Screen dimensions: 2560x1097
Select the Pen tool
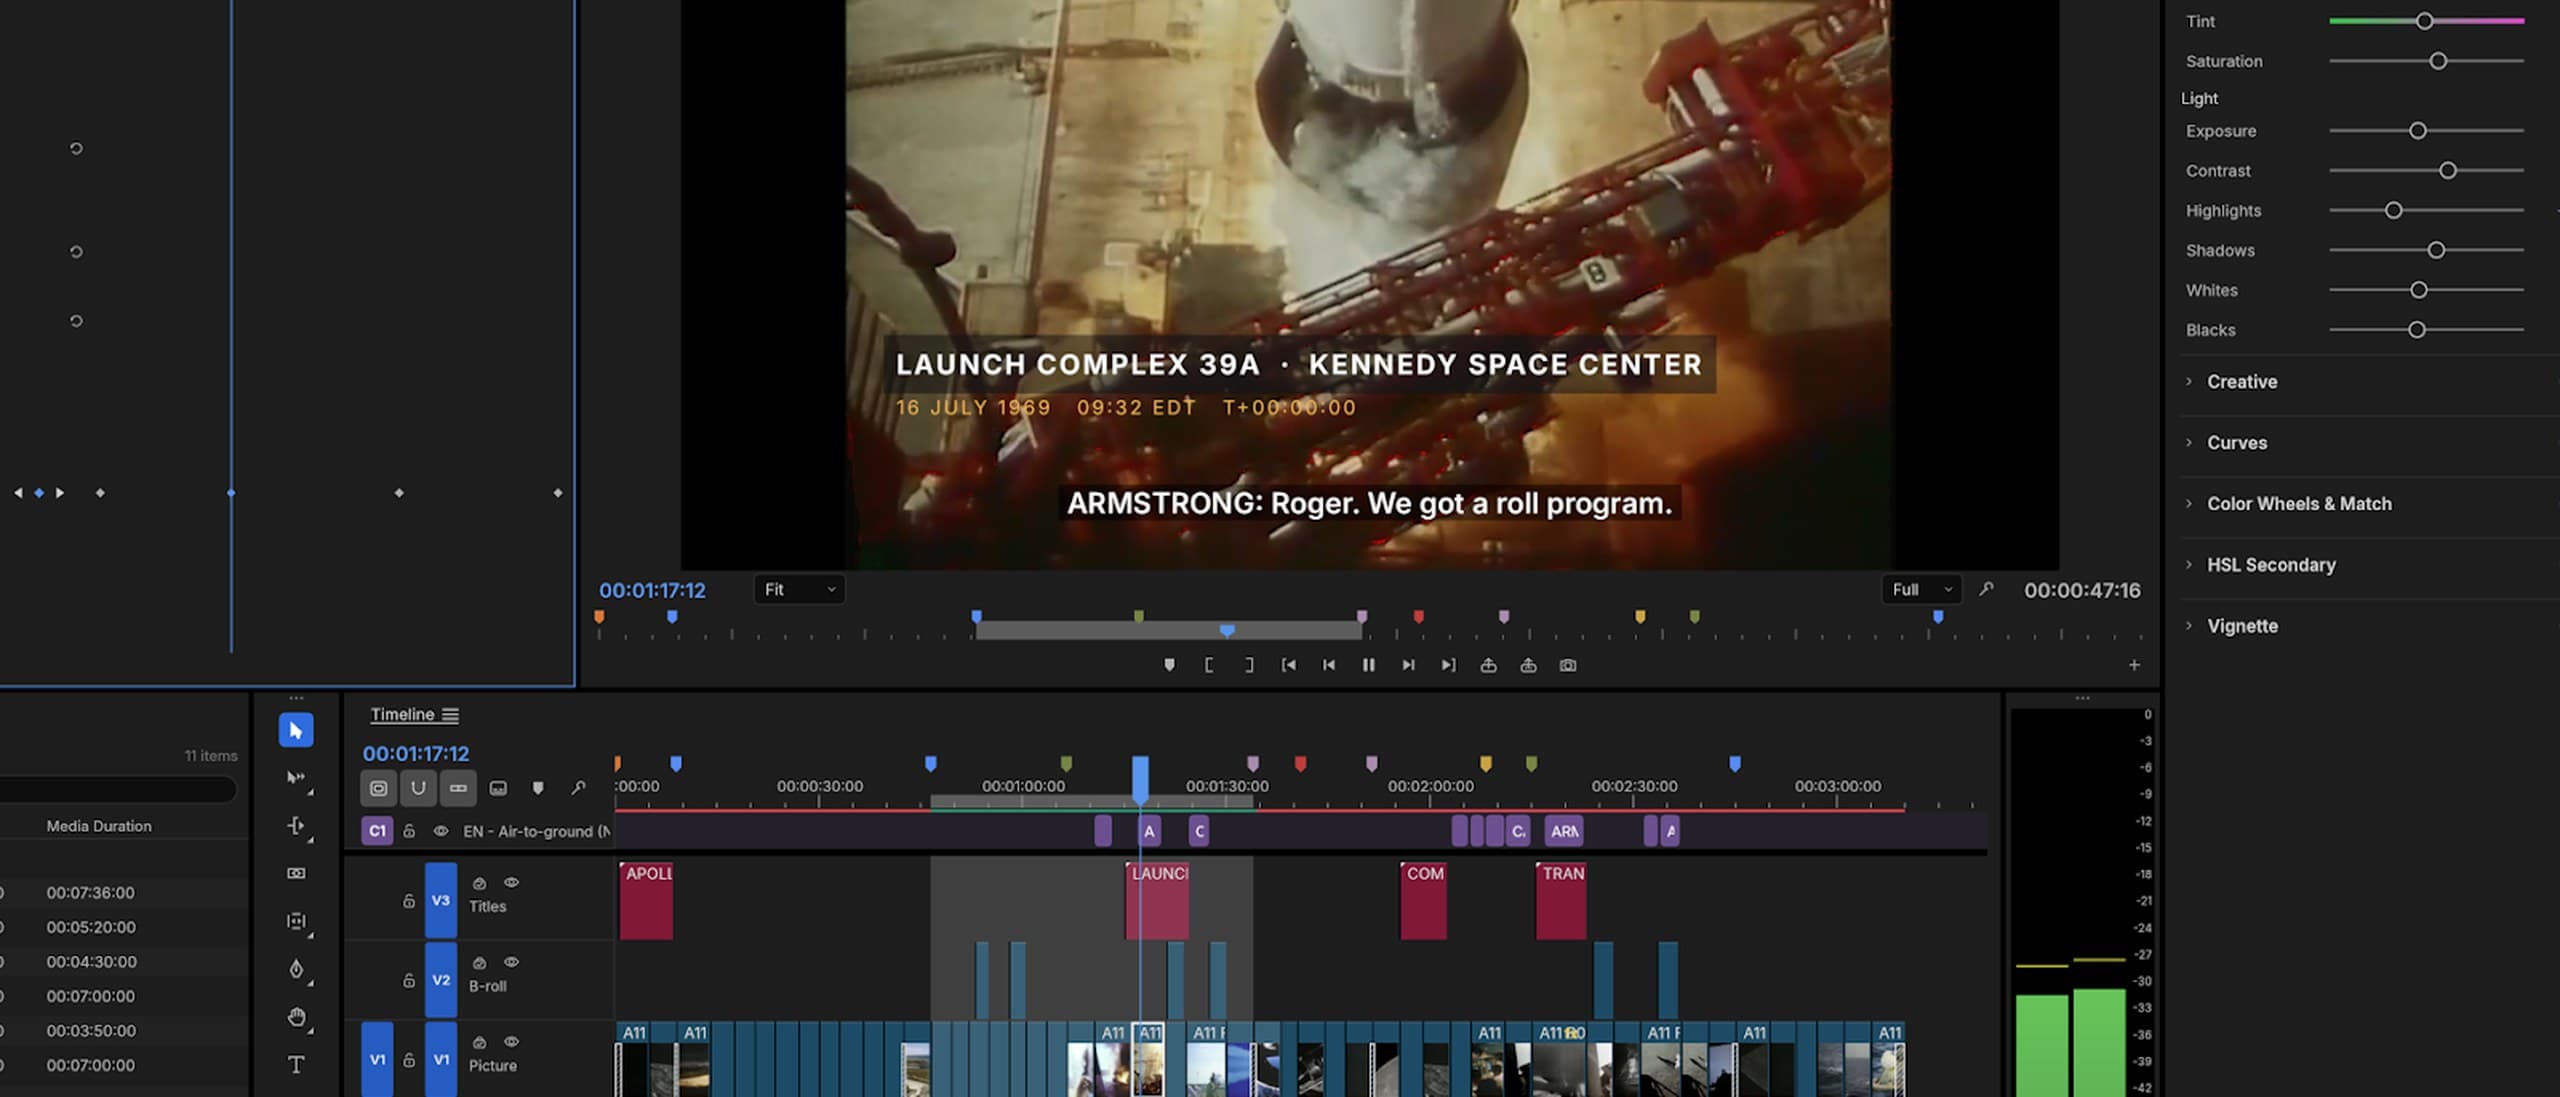(296, 969)
